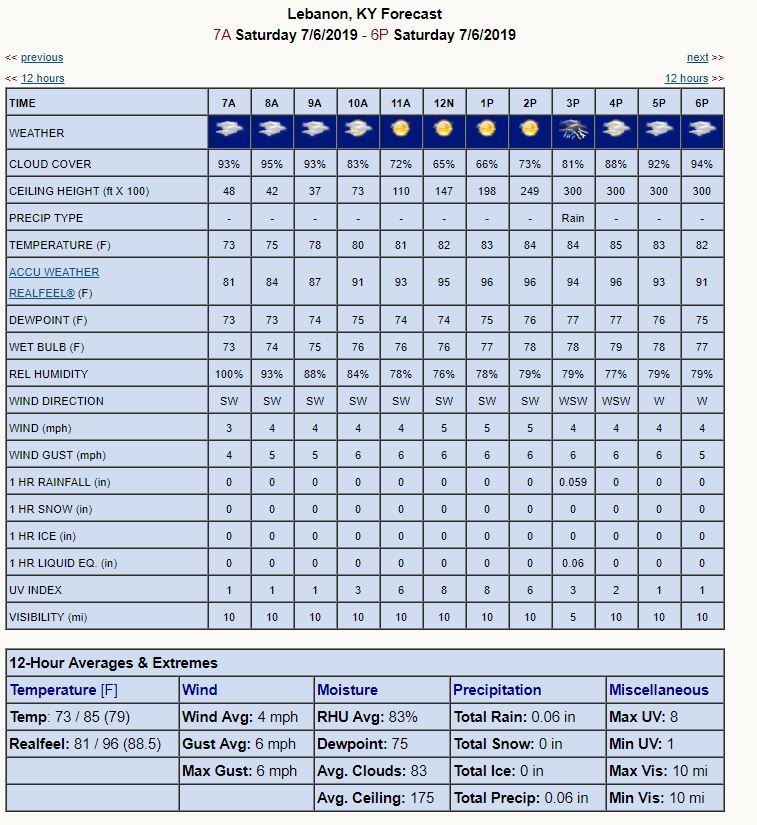Click the 2P partly sunny weather icon
Screen dimensions: 757x825
click(x=530, y=130)
